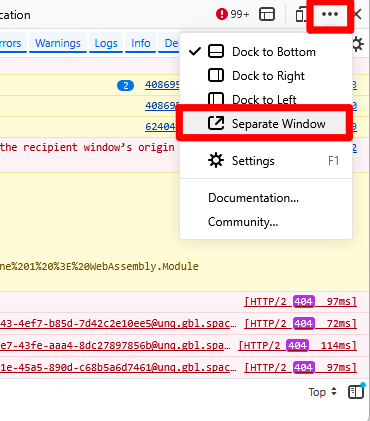
Task: Select the iframe picker icon
Action: pos(267,14)
